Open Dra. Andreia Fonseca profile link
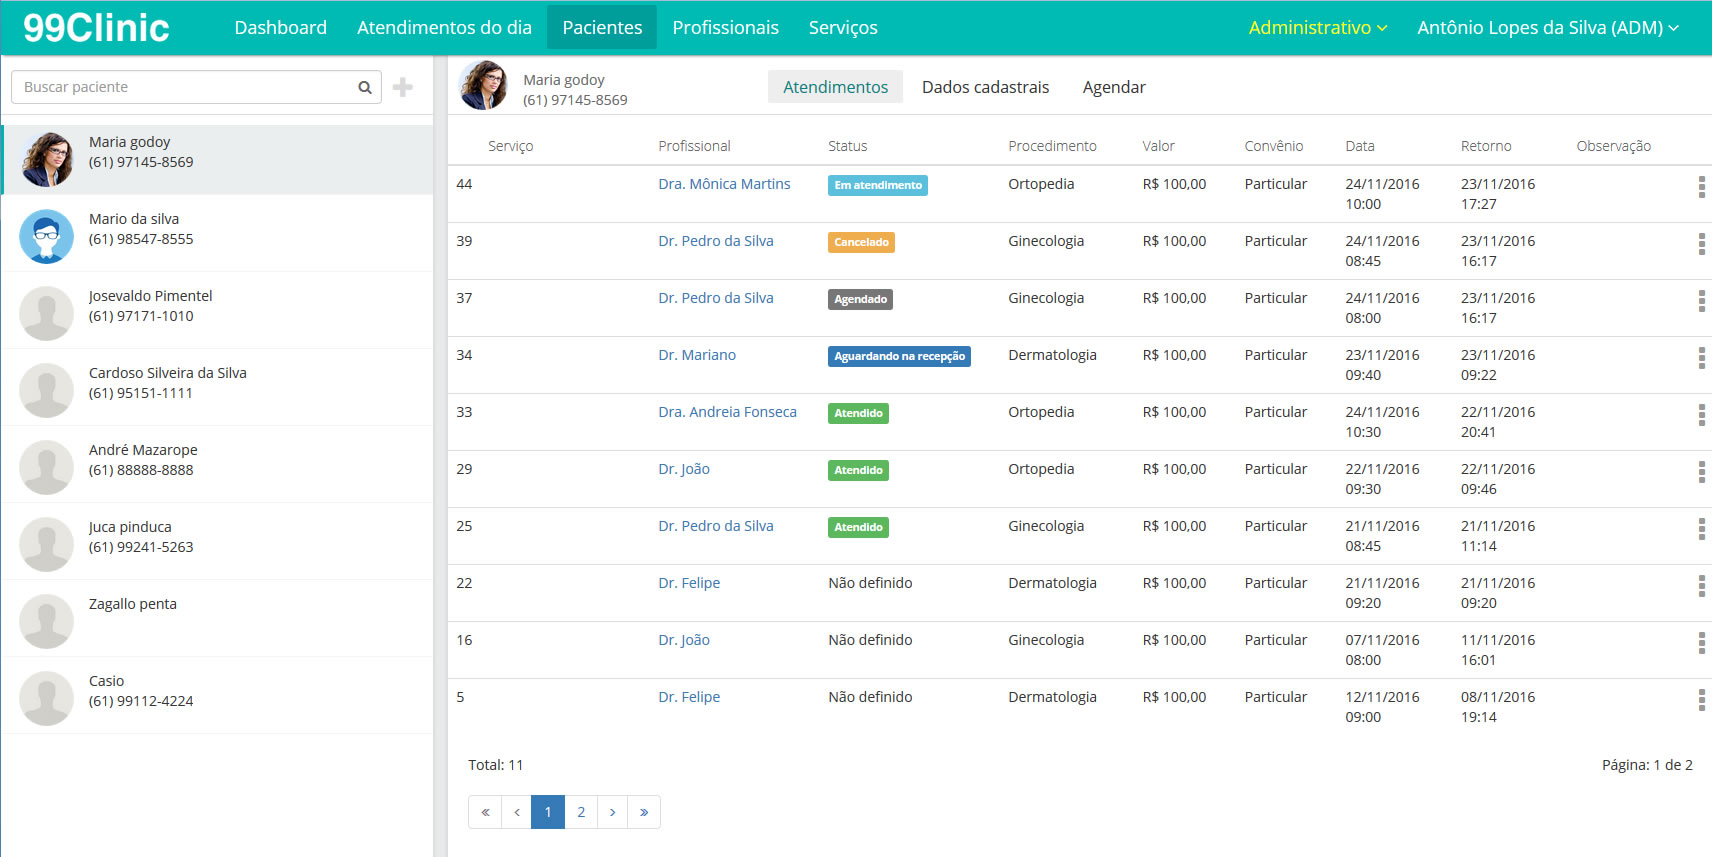Image resolution: width=1712 pixels, height=857 pixels. [x=727, y=412]
